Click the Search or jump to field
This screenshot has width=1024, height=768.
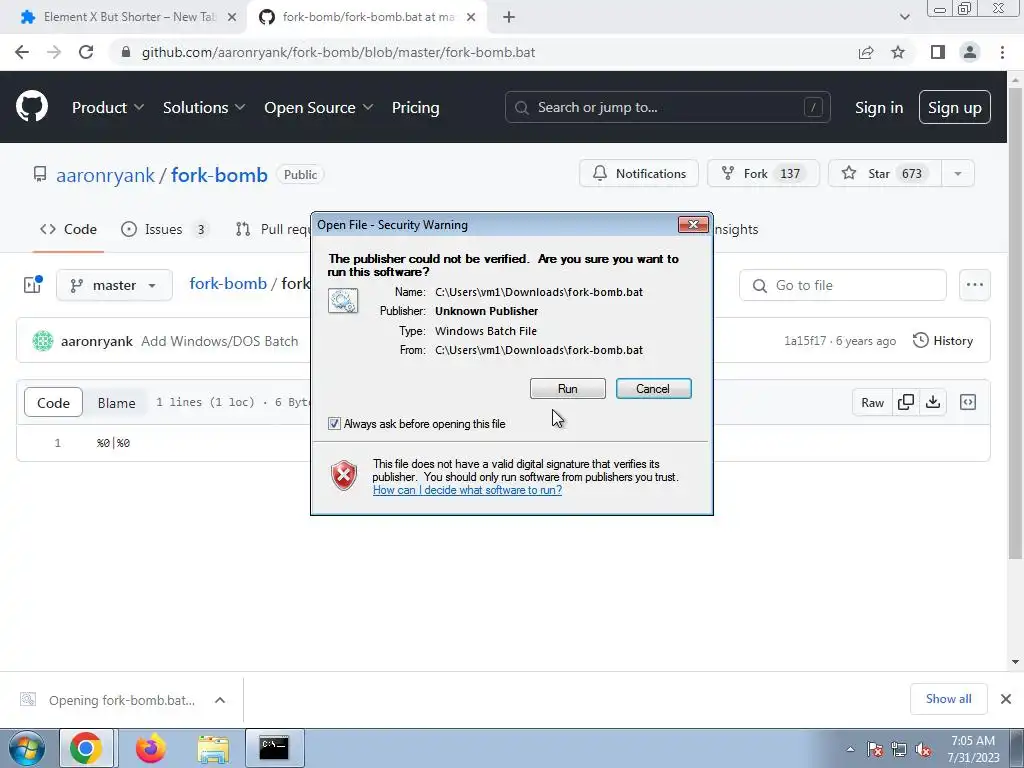pyautogui.click(x=667, y=107)
